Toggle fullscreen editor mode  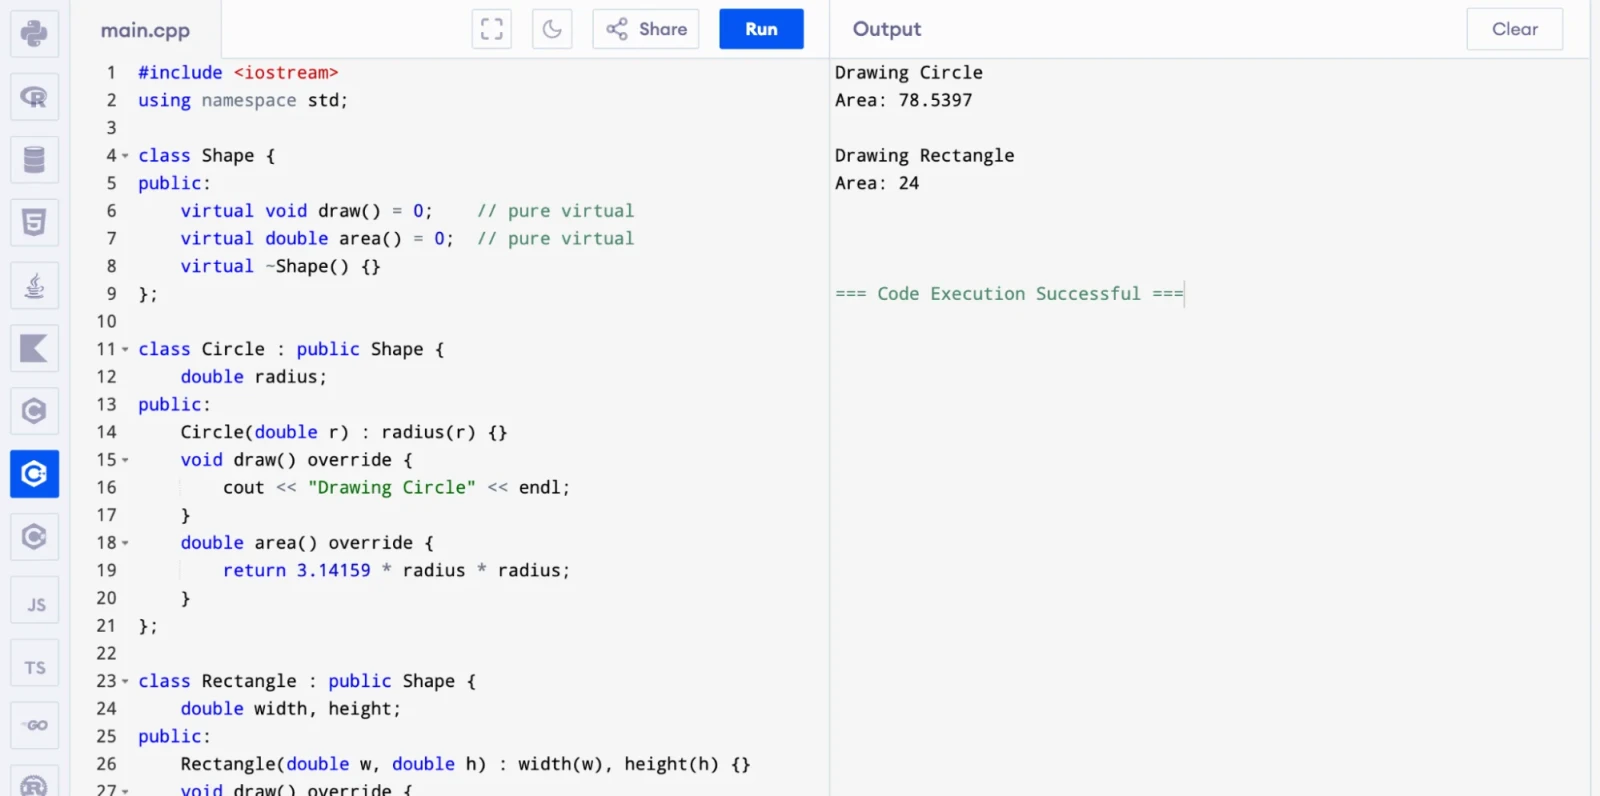point(492,29)
